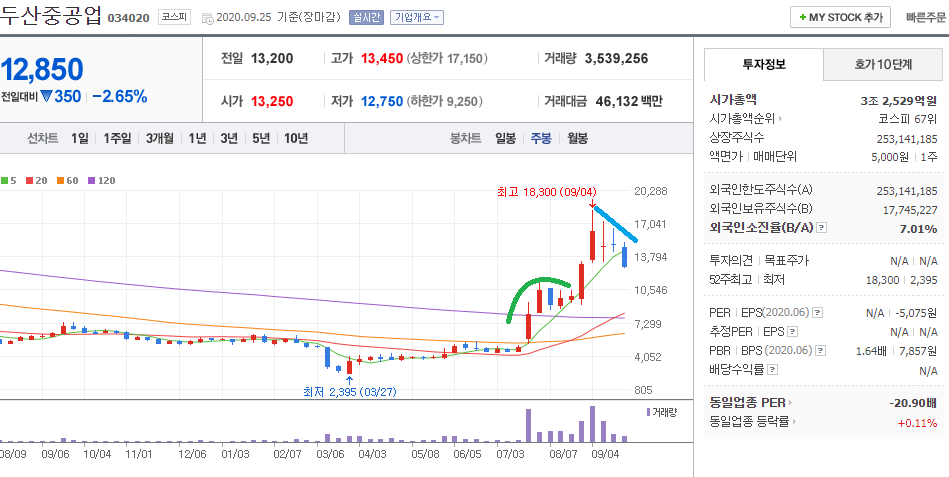Image resolution: width=949 pixels, height=477 pixels.
Task: Click the help icon beside PER EPS(2020.06)
Action: tap(818, 313)
